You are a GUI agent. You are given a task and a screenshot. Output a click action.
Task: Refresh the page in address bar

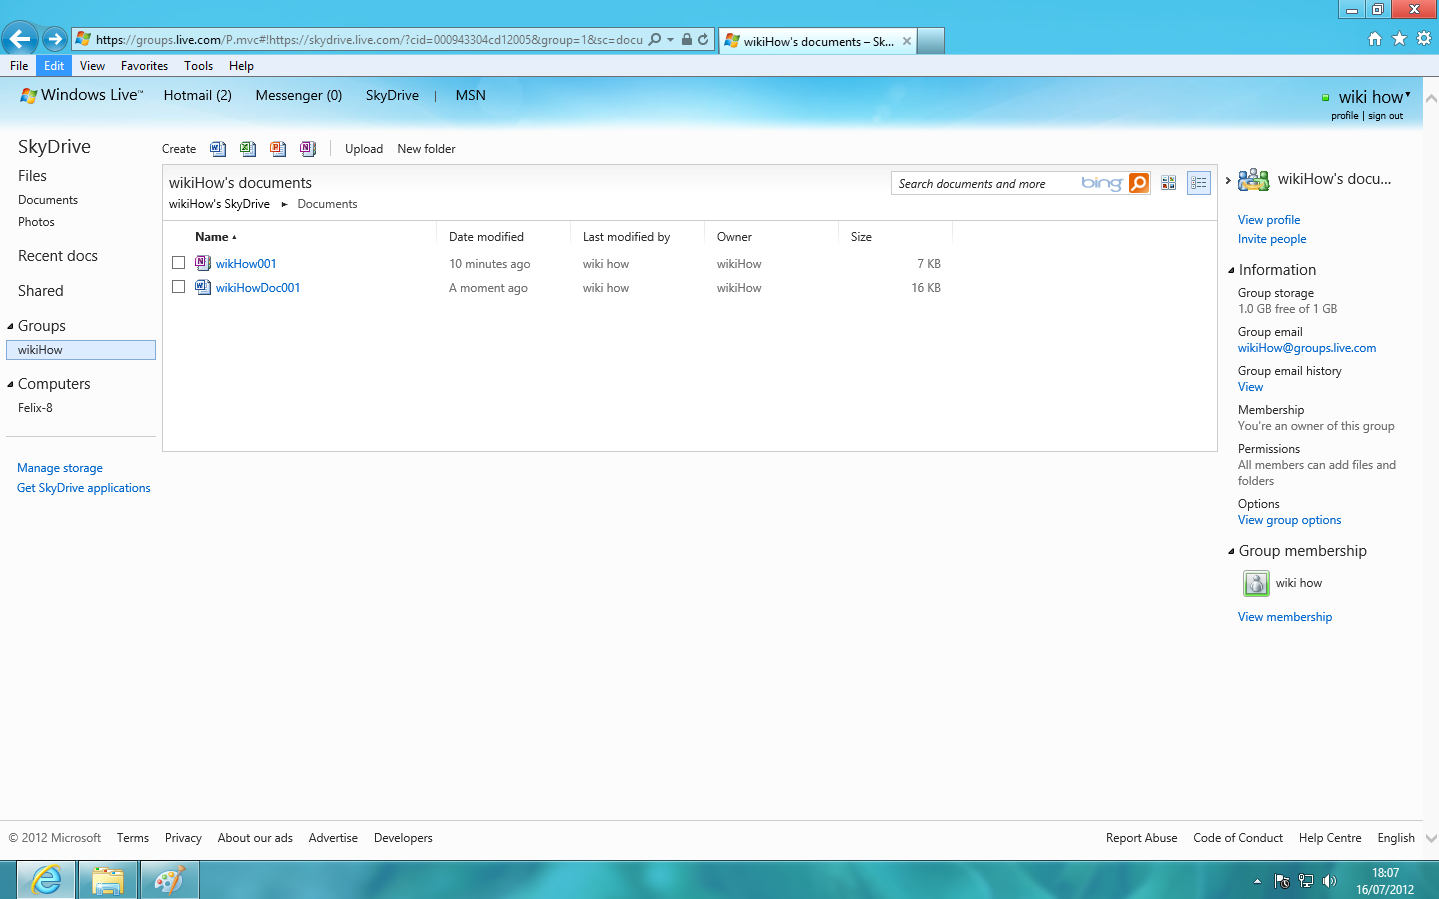[703, 40]
